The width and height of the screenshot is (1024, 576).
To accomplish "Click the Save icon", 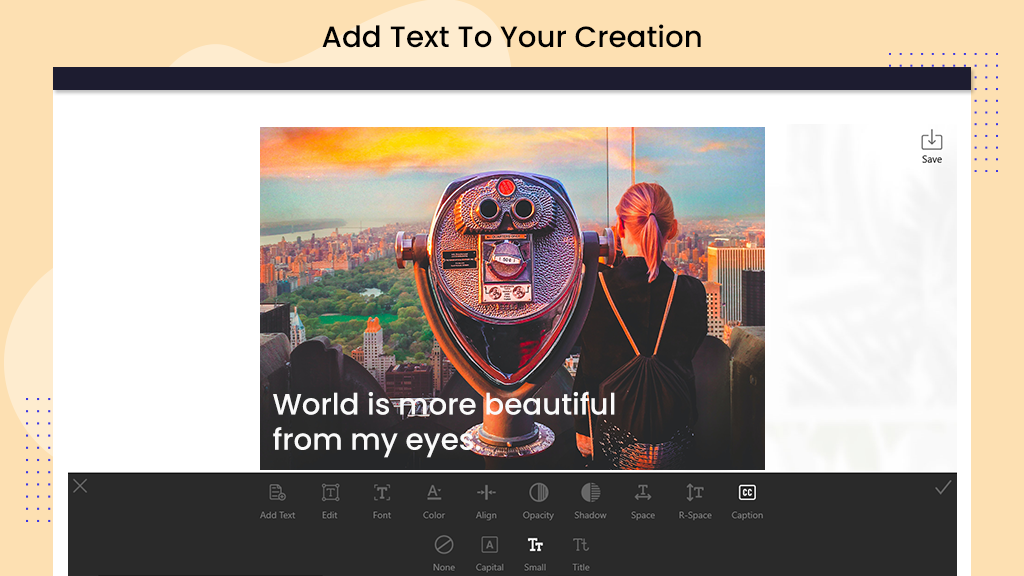I will click(x=931, y=146).
